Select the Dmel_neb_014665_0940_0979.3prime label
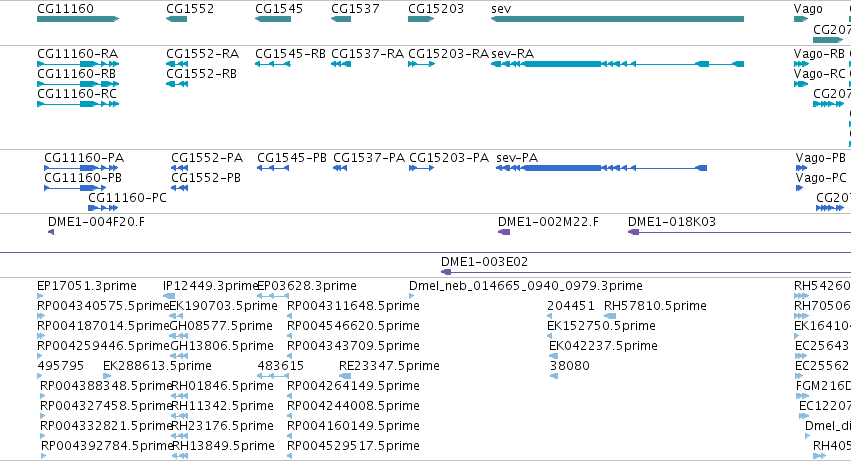 (525, 286)
